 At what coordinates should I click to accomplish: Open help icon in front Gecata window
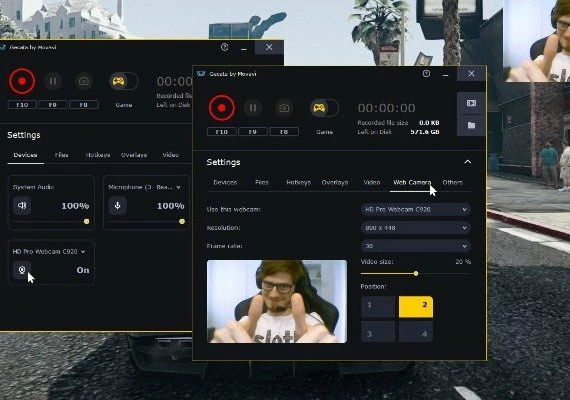point(426,74)
